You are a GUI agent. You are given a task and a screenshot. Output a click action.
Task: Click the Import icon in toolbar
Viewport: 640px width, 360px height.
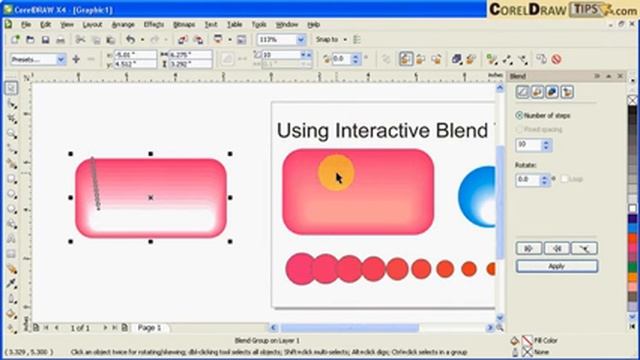point(182,40)
